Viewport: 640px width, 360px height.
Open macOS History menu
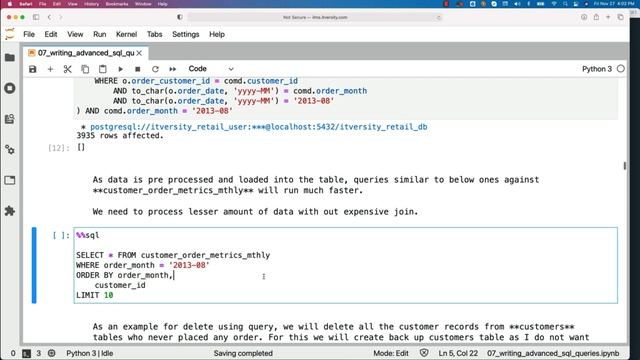(x=91, y=4)
